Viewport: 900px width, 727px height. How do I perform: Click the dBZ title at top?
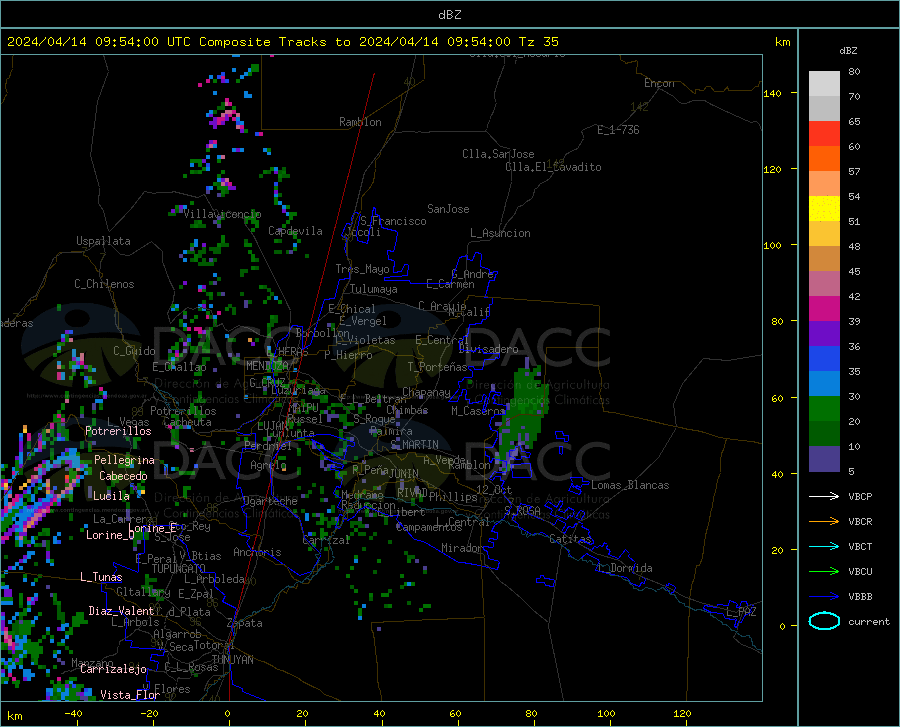pos(449,15)
